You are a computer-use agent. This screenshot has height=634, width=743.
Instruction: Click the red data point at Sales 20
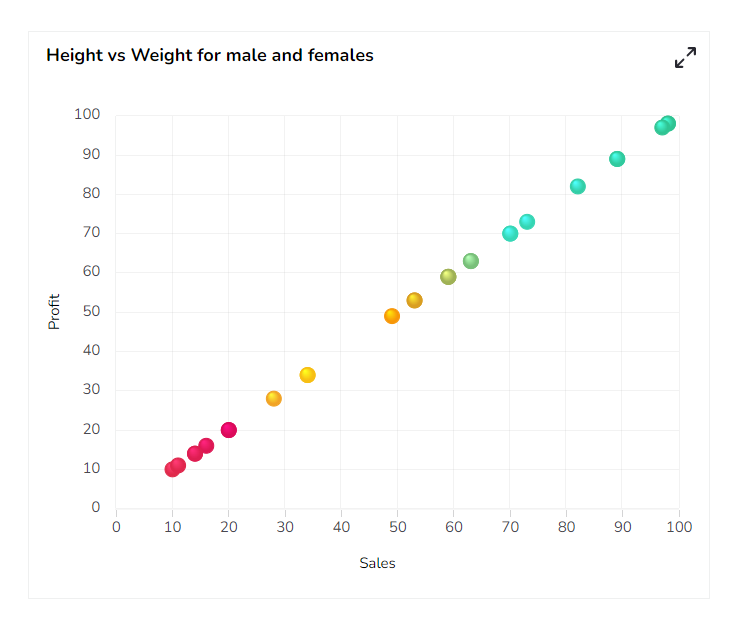(229, 430)
